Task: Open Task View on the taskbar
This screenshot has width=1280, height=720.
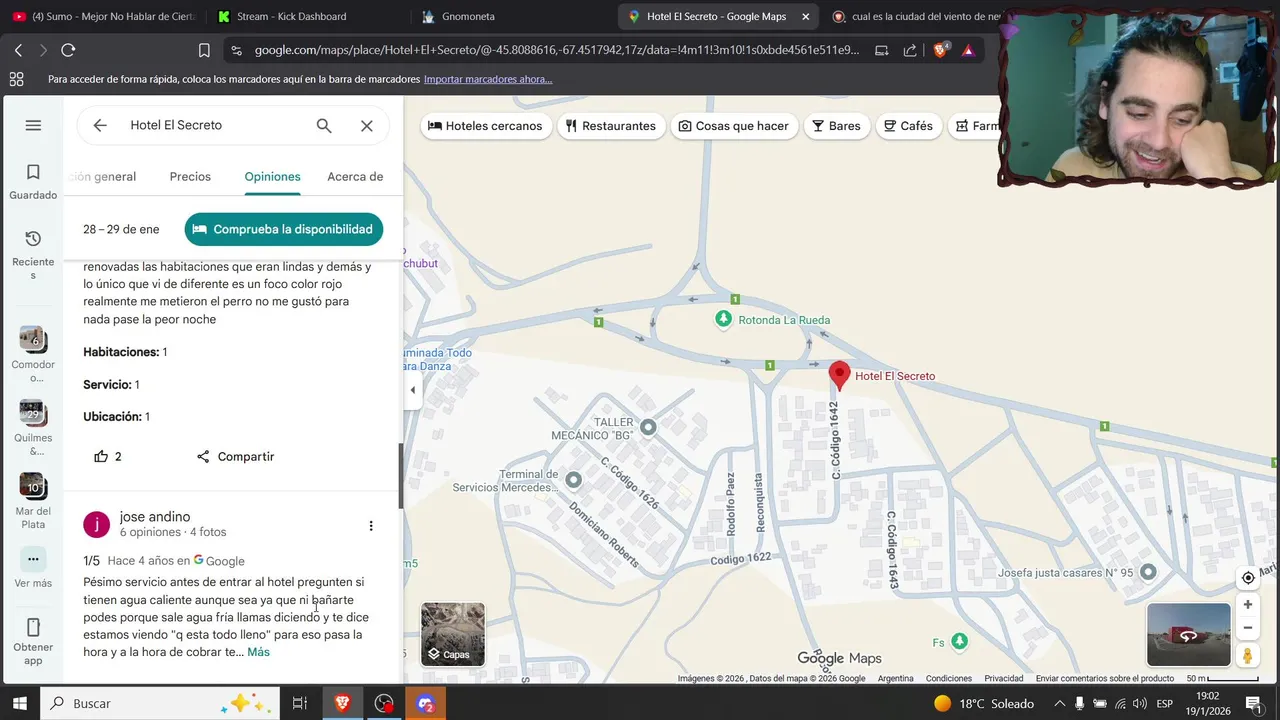Action: pos(299,703)
